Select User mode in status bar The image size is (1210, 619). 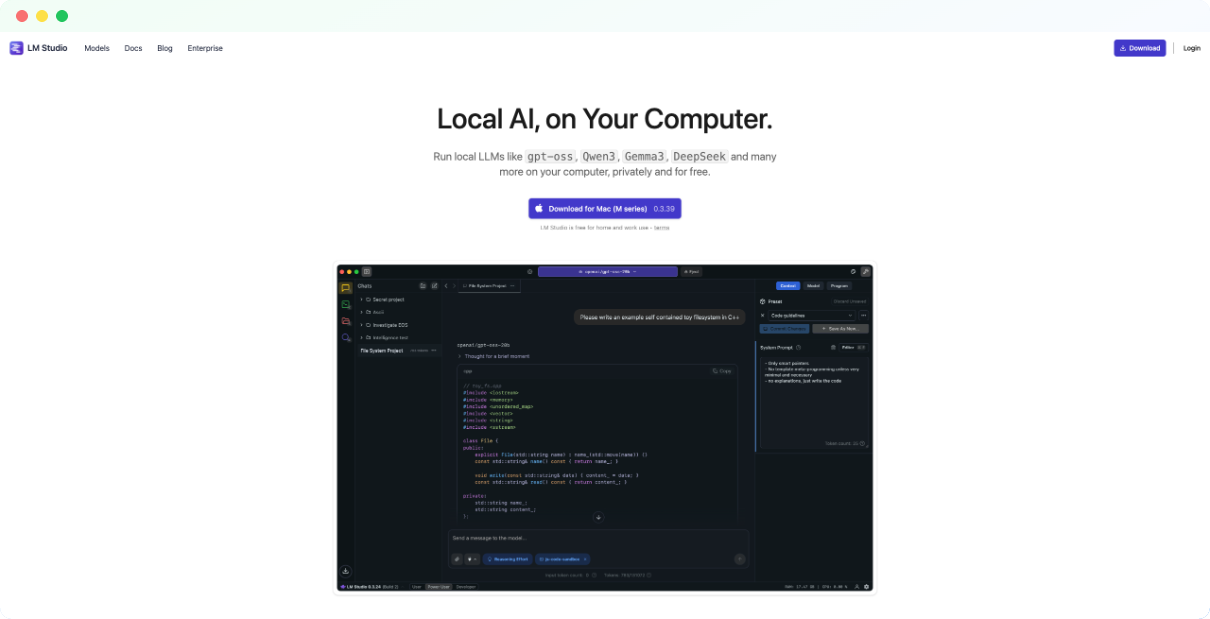coord(417,587)
